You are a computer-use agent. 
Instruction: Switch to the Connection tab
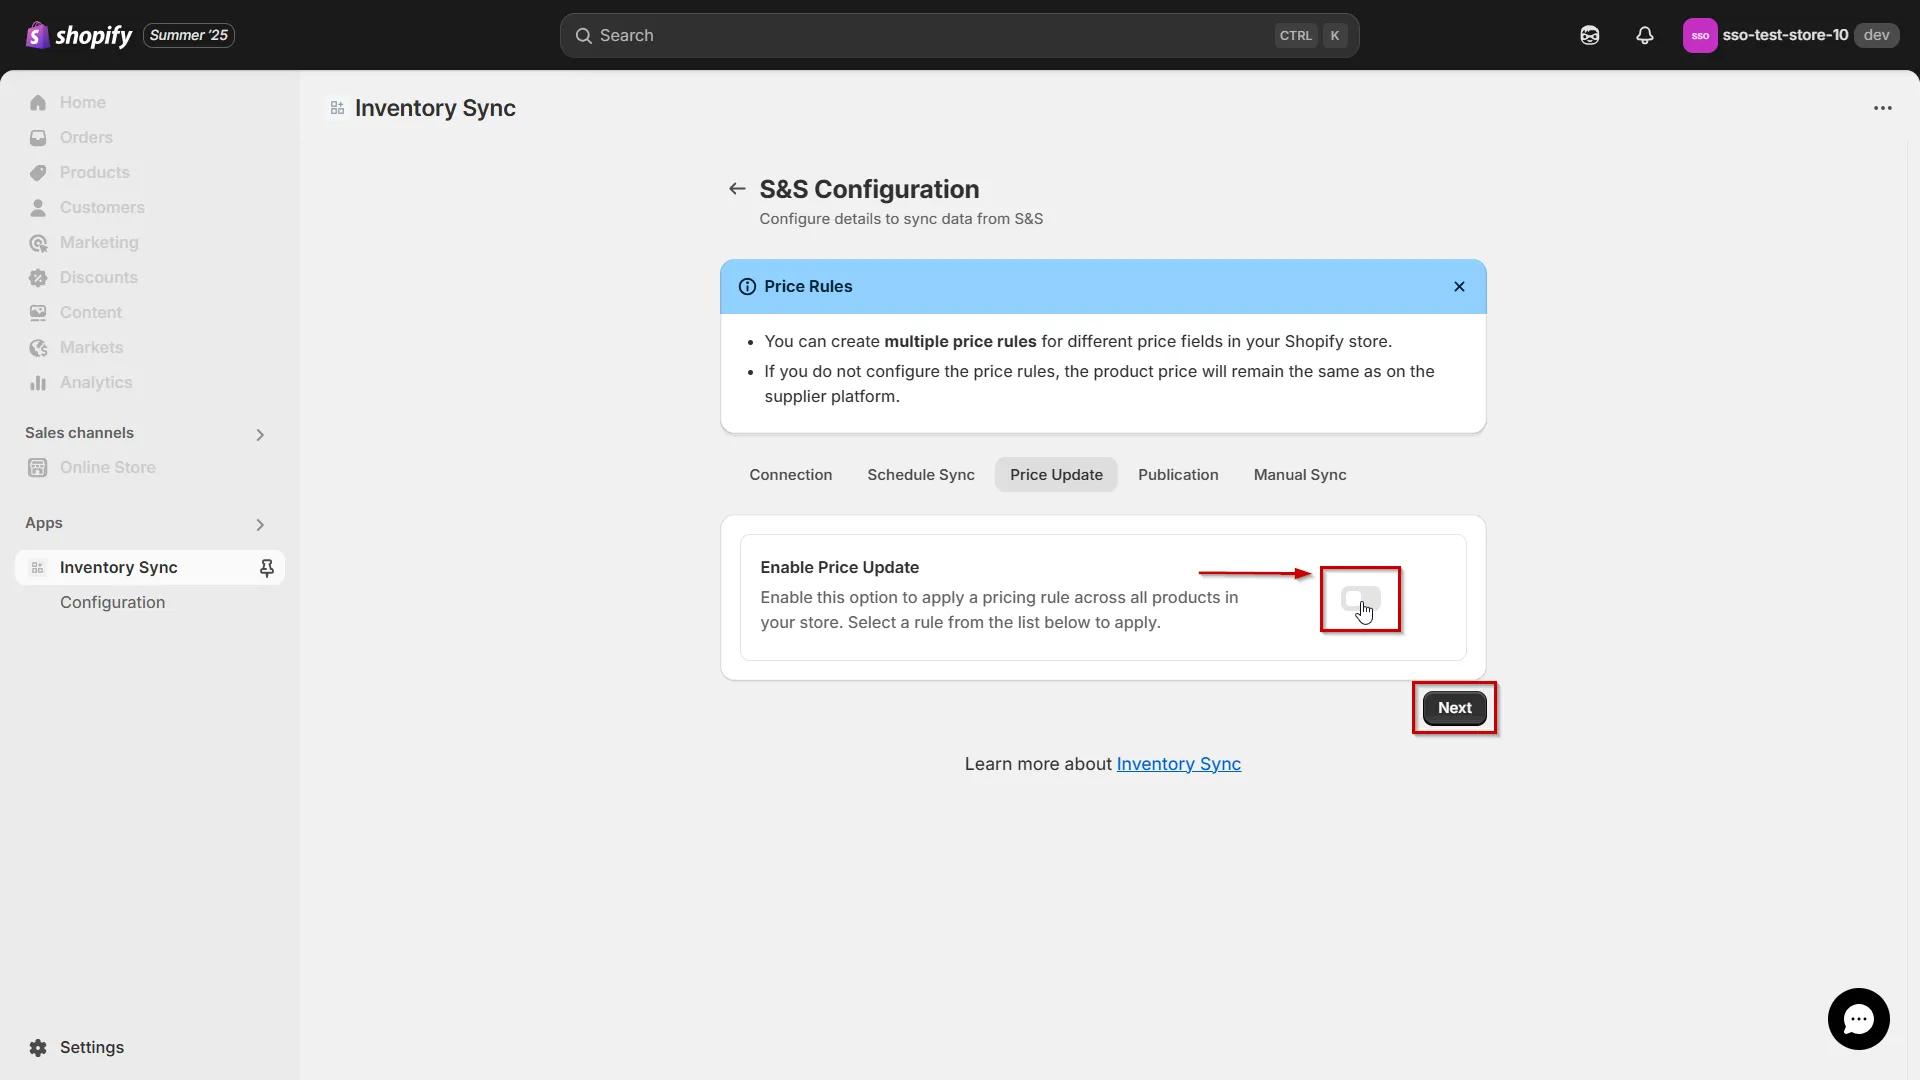791,475
